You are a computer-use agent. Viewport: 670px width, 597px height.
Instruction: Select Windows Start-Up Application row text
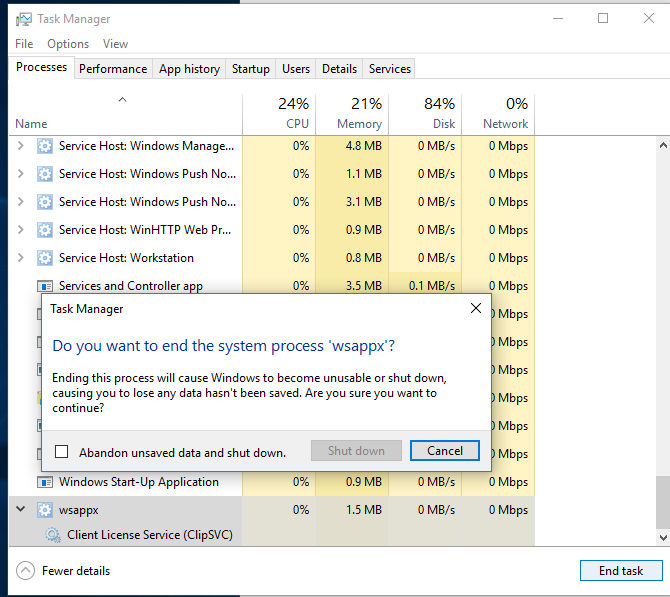pyautogui.click(x=138, y=482)
